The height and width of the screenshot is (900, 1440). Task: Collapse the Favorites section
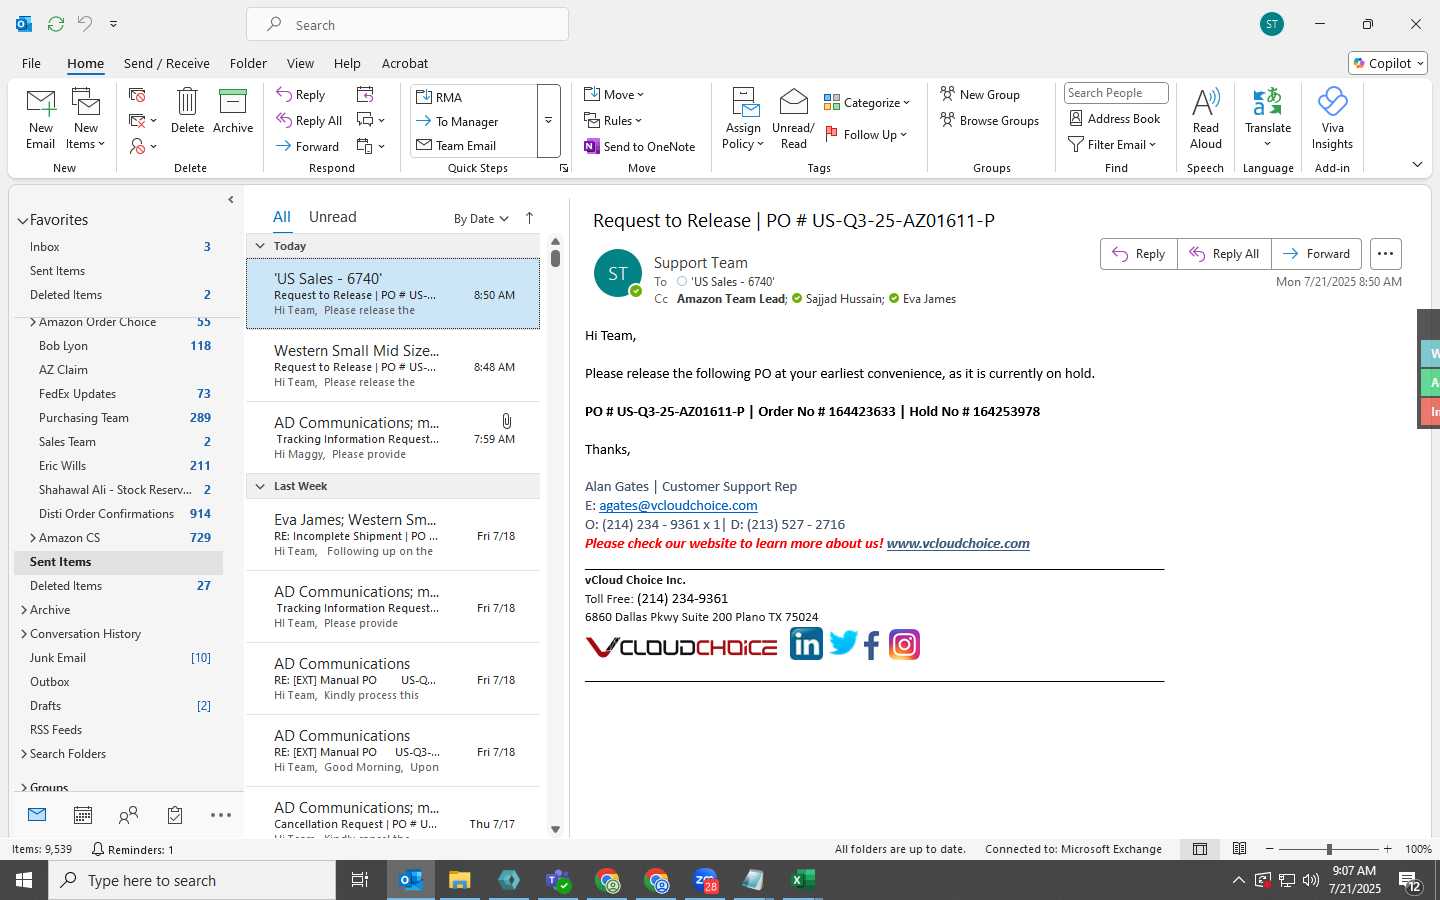point(22,220)
